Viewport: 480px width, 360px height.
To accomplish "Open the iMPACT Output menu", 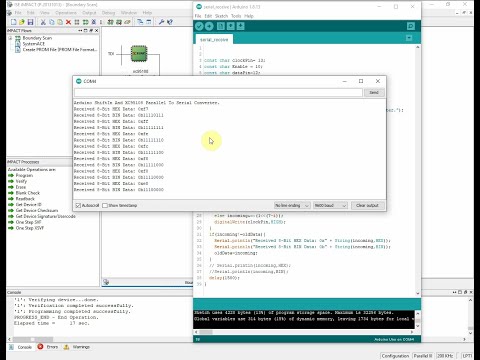I will click(89, 13).
